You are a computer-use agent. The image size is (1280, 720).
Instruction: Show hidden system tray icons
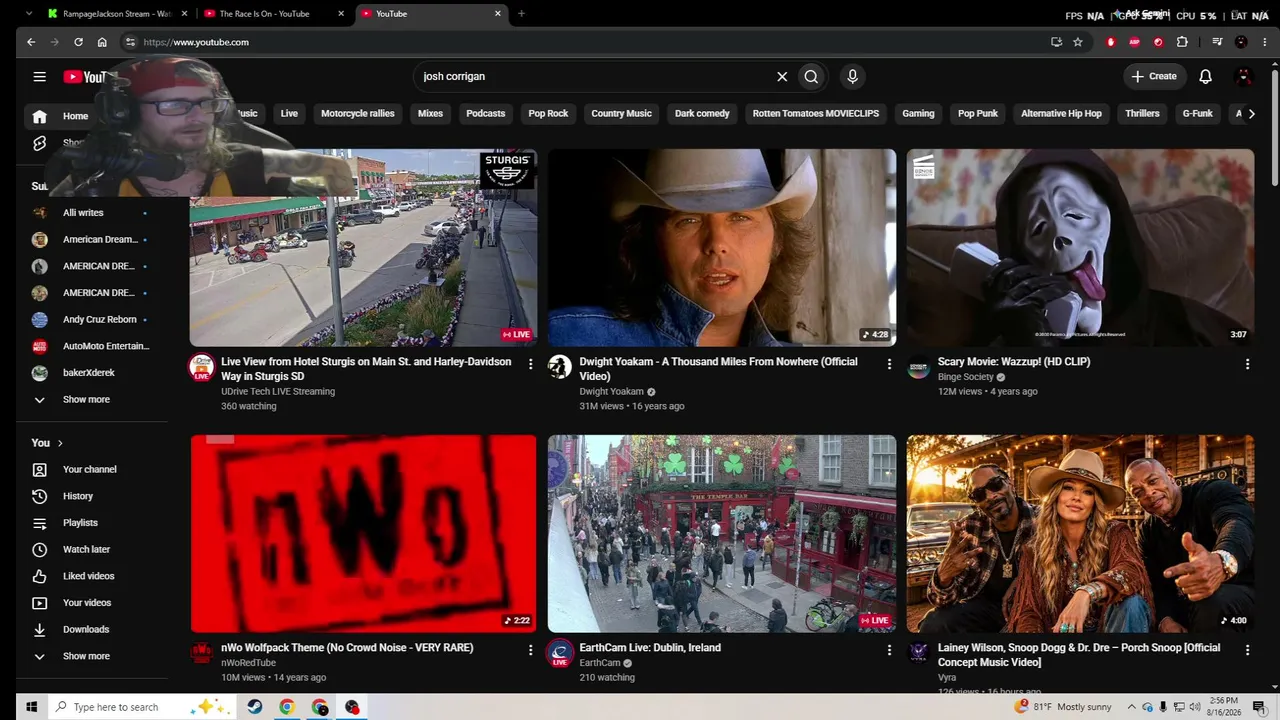[1132, 707]
